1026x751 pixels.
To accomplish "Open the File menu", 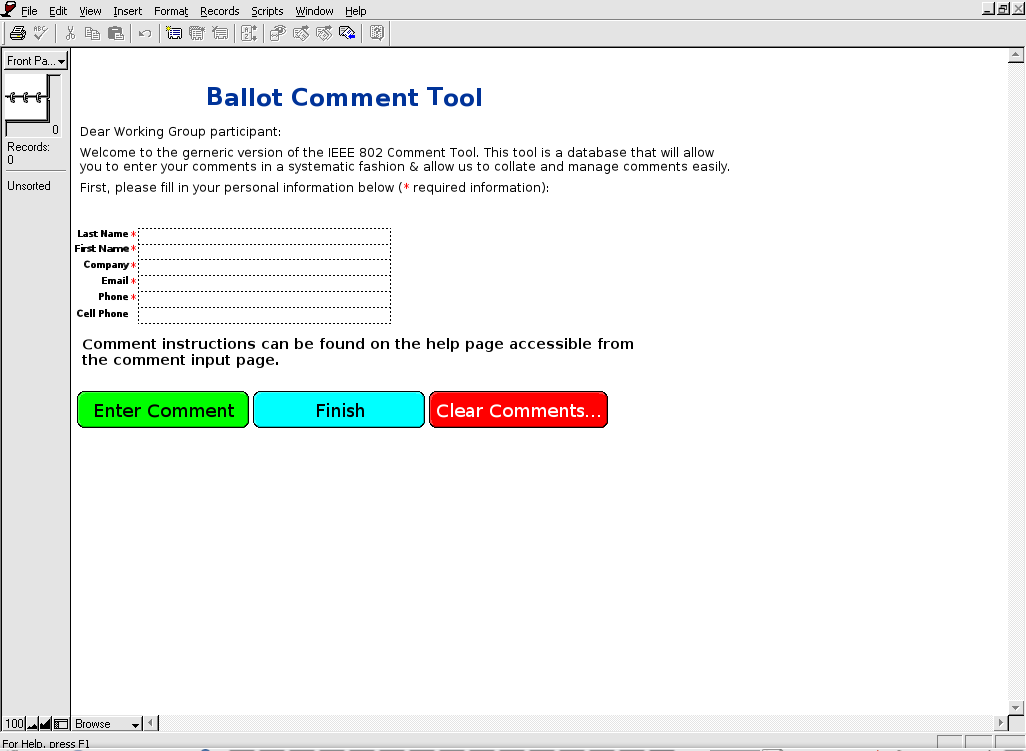I will (x=29, y=11).
